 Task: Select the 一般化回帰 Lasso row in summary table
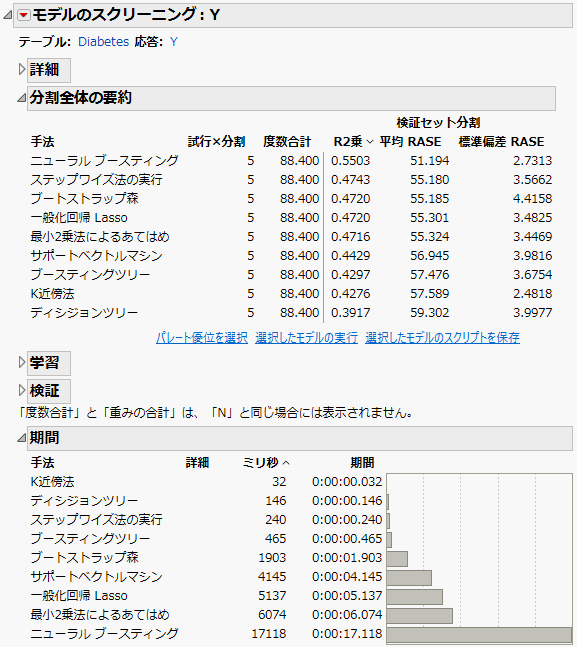tap(291, 217)
